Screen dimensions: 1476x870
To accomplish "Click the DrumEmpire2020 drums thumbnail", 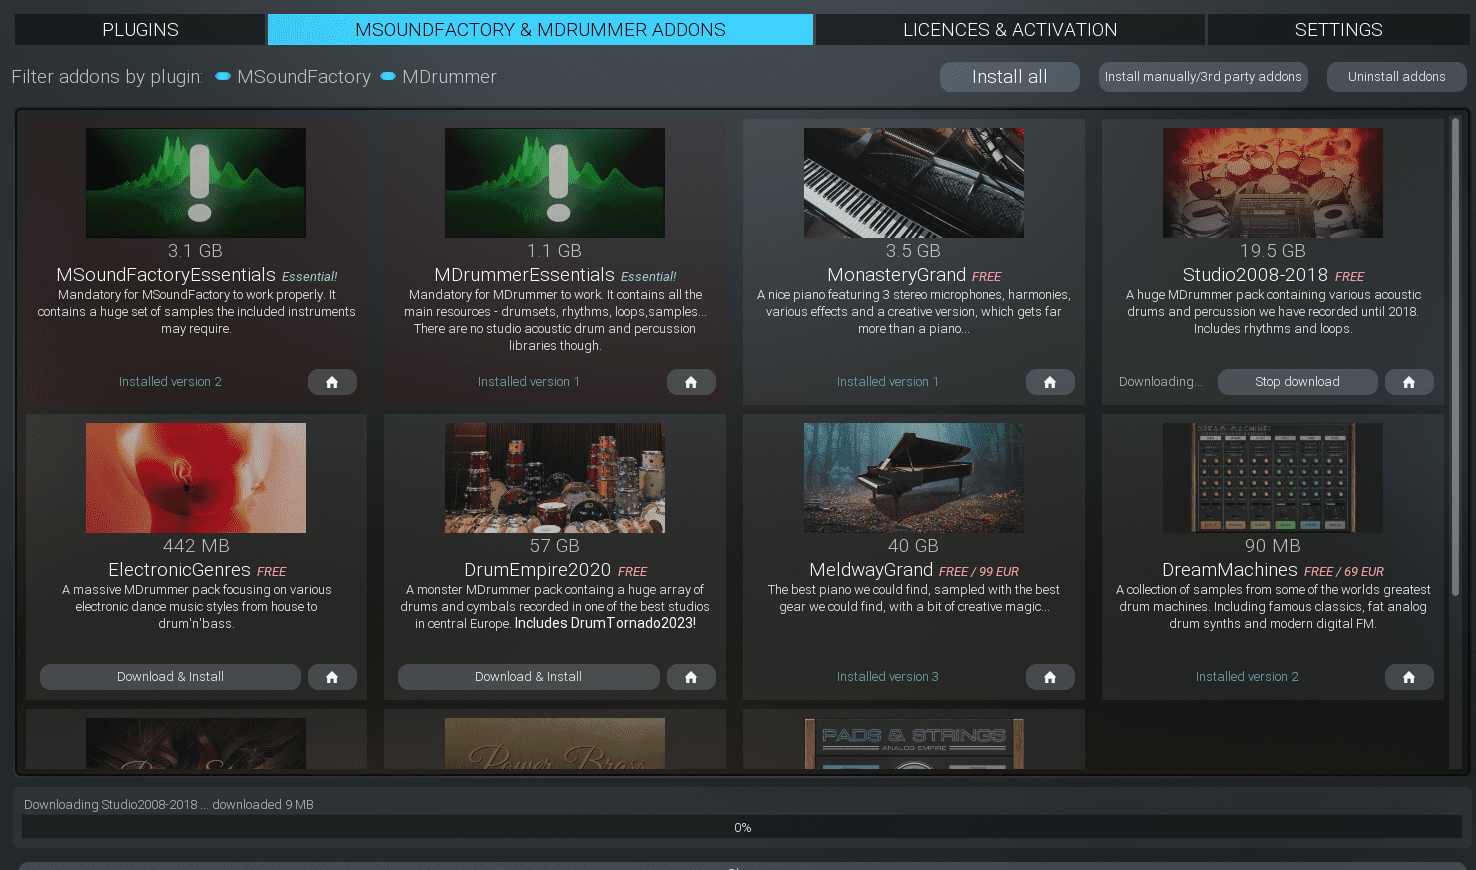I will pyautogui.click(x=555, y=478).
